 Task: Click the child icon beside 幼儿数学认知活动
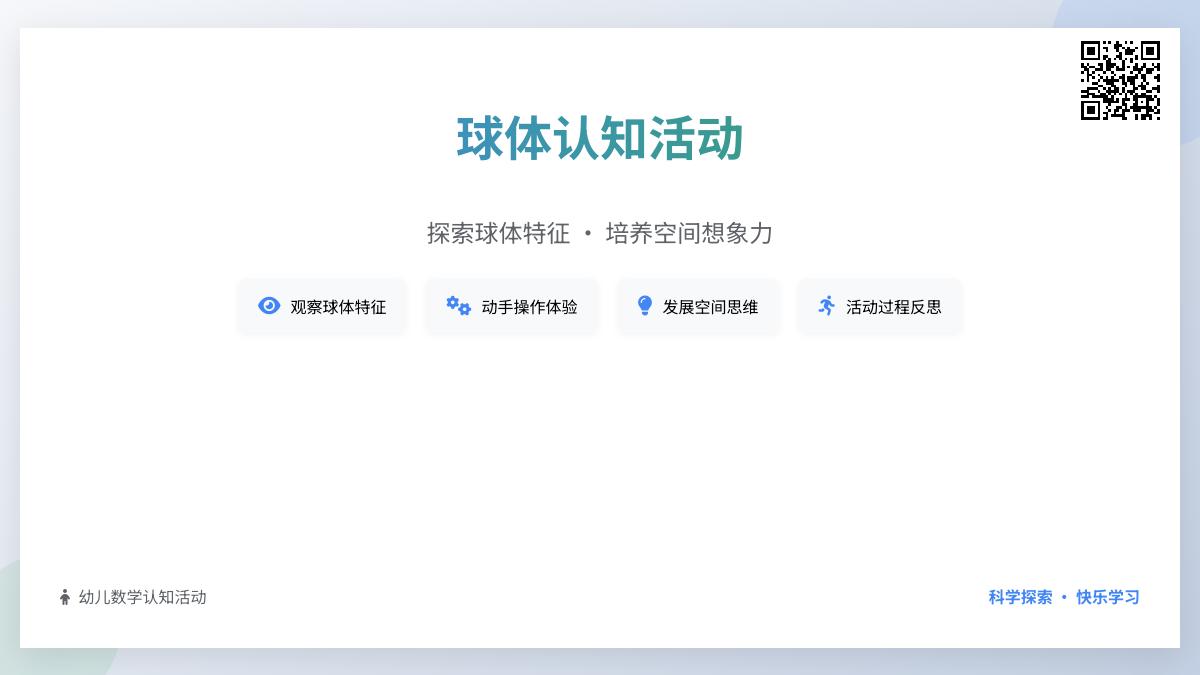65,597
